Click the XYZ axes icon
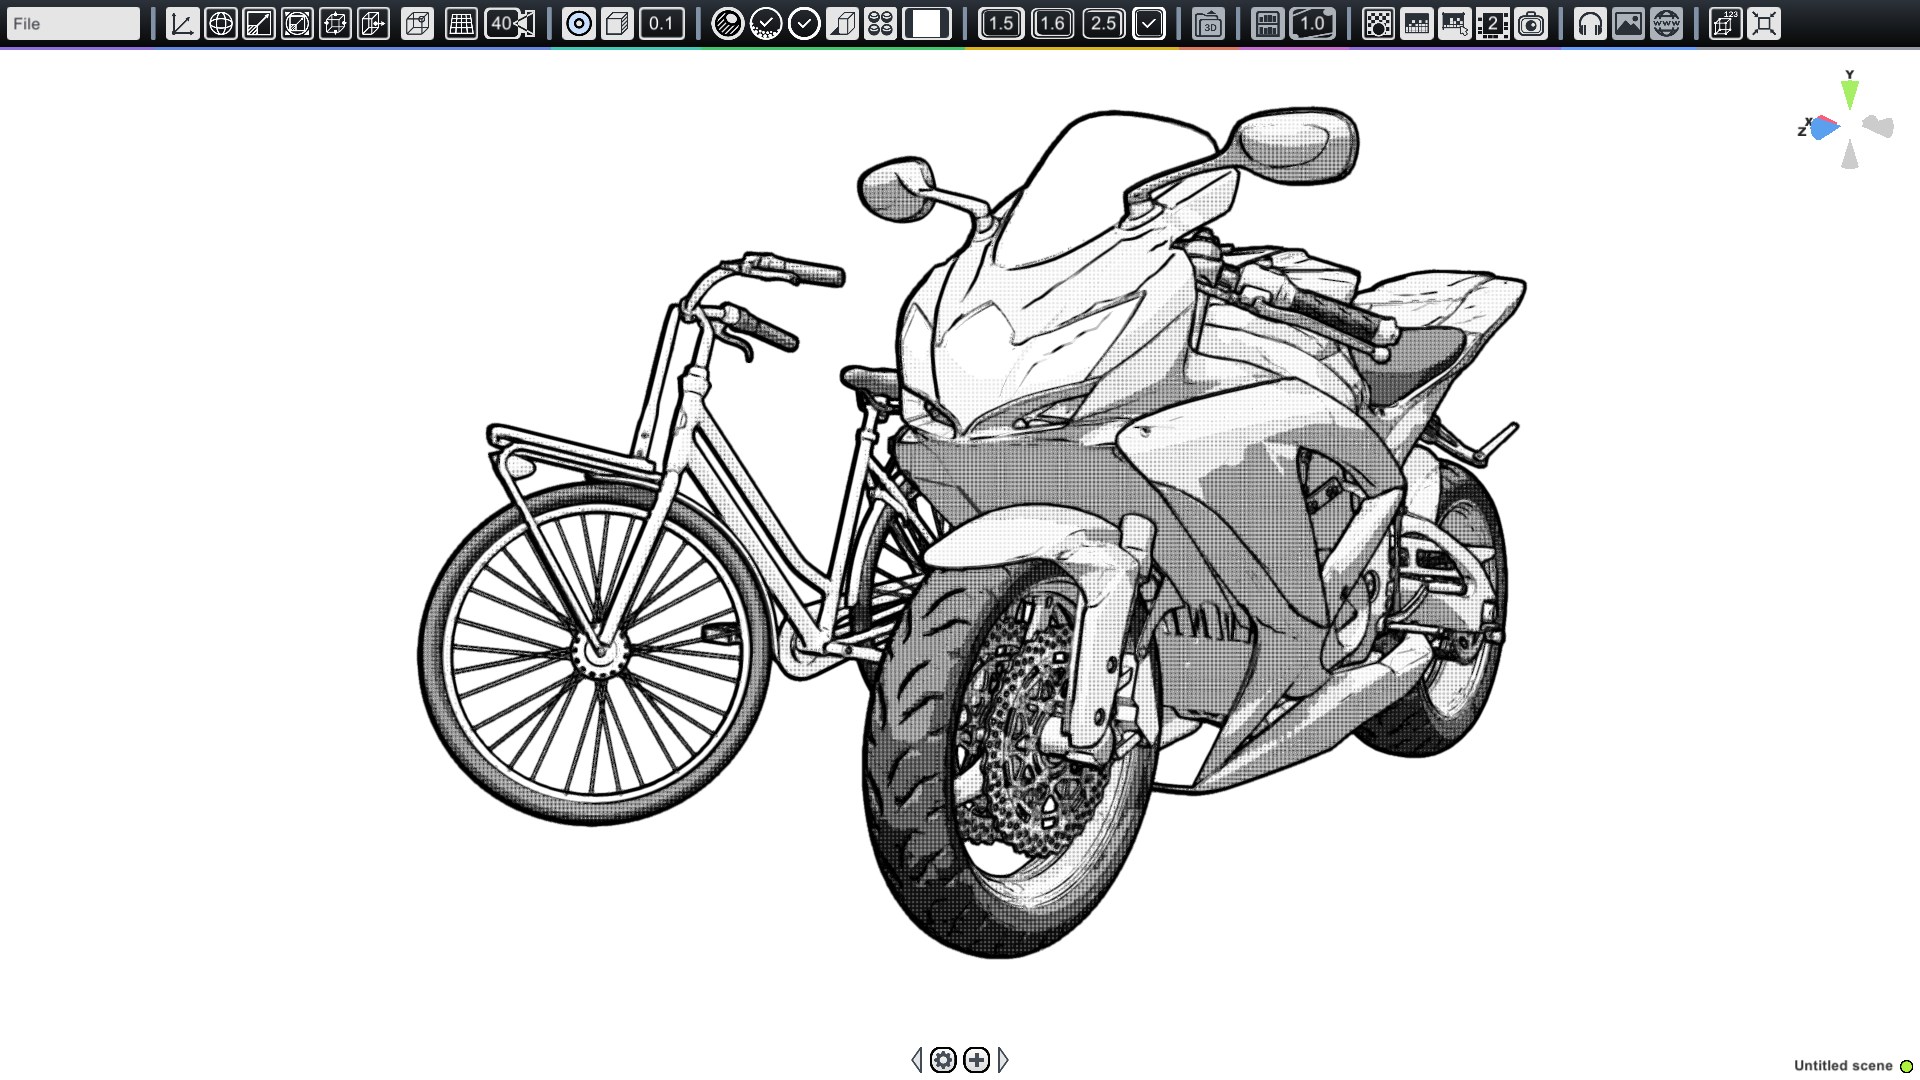The height and width of the screenshot is (1080, 1920). tap(182, 23)
